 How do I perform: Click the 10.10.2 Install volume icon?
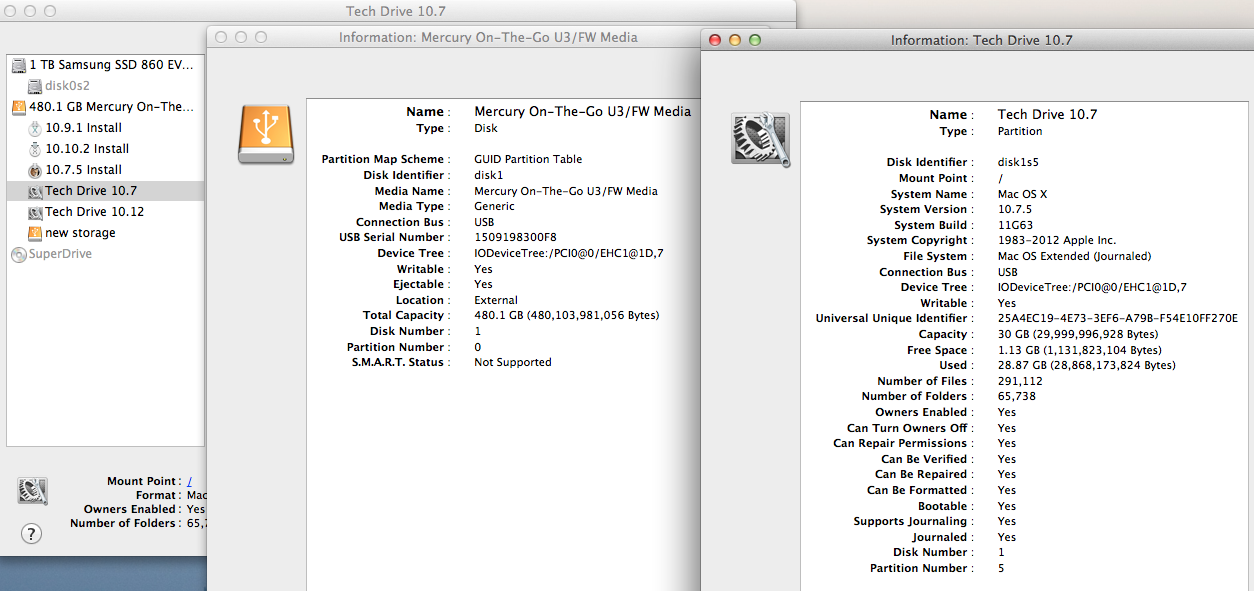click(35, 149)
